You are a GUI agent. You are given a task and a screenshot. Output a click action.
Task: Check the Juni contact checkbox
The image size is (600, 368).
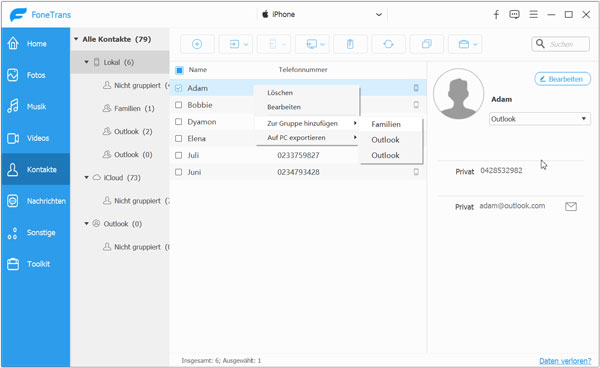[178, 172]
